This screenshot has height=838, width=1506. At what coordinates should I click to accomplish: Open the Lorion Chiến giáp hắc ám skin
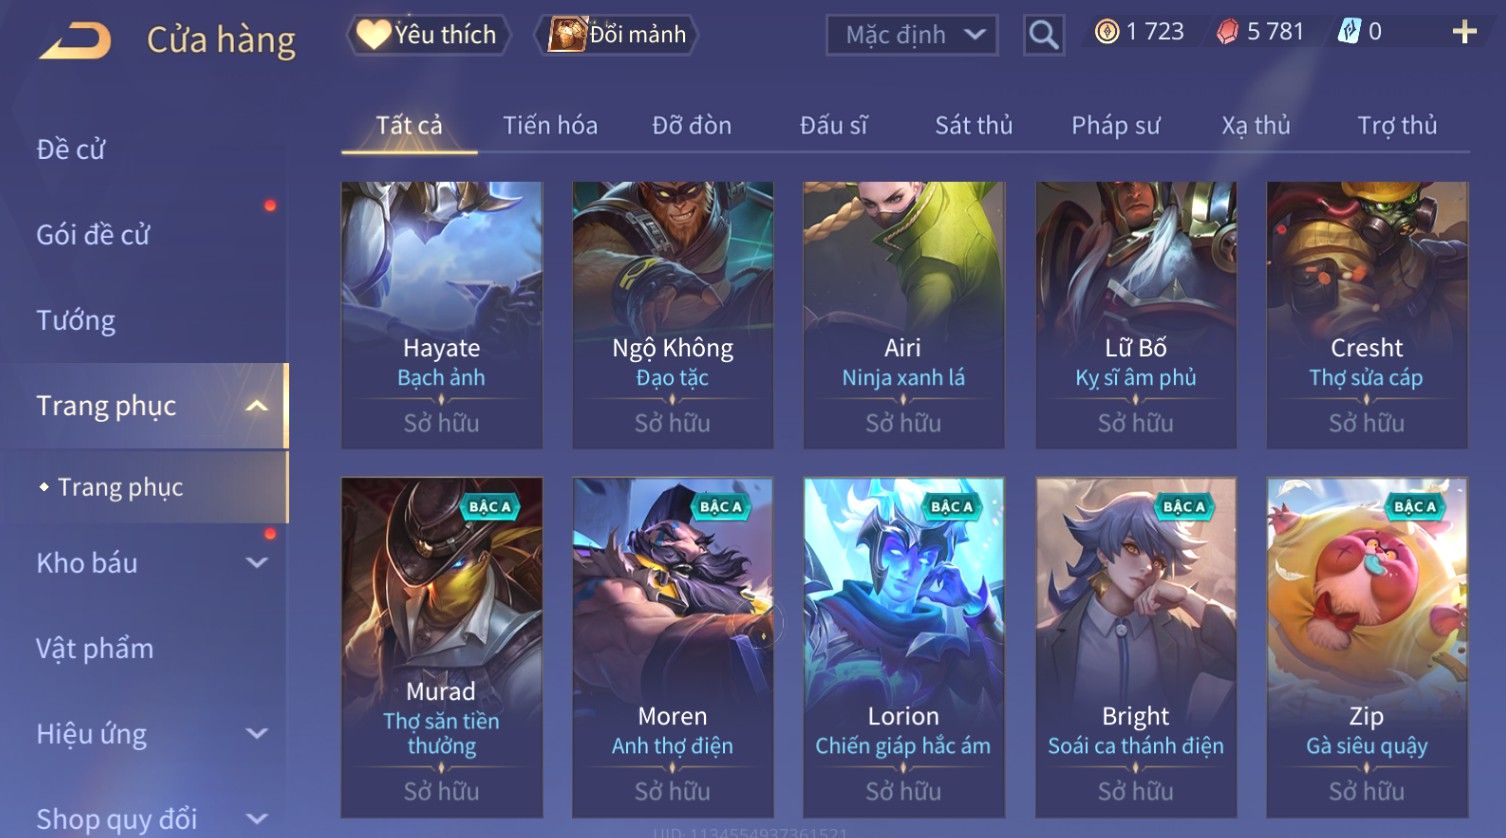coord(903,648)
